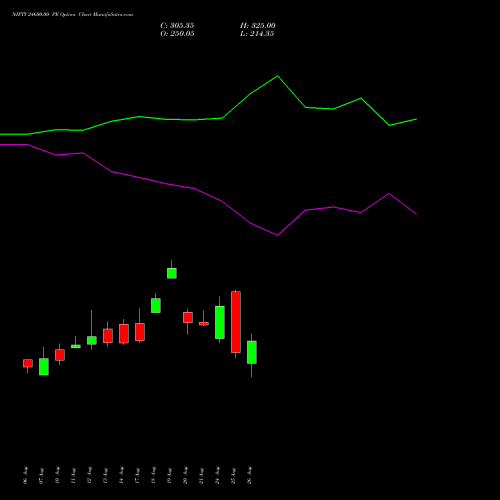The image size is (500, 500).
Task: Click the 13 Aug date label
Action: coord(106,475)
